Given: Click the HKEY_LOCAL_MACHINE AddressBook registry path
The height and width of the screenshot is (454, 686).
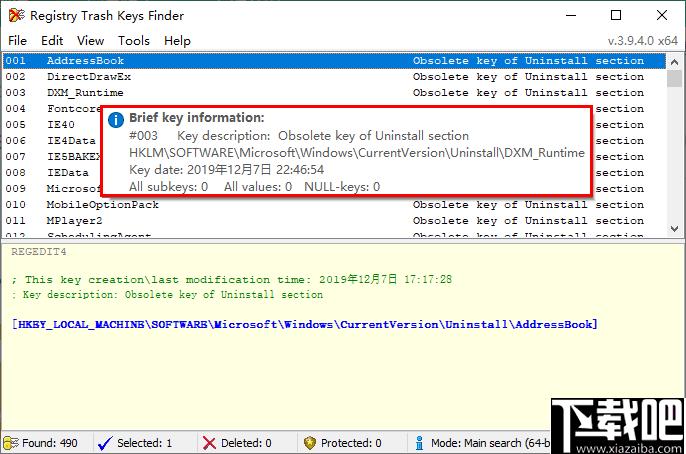Looking at the screenshot, I should click(304, 325).
